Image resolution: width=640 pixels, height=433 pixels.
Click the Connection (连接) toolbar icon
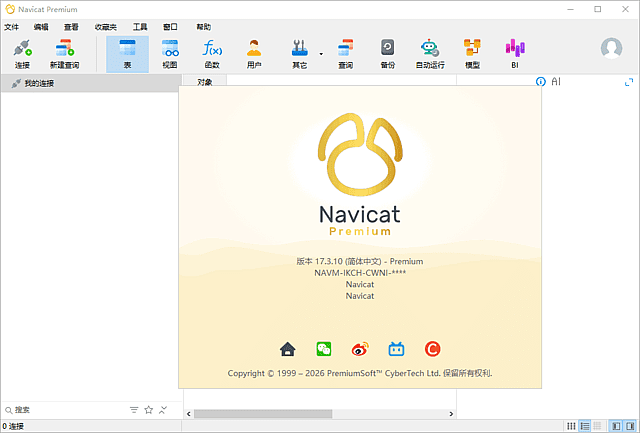click(x=22, y=54)
